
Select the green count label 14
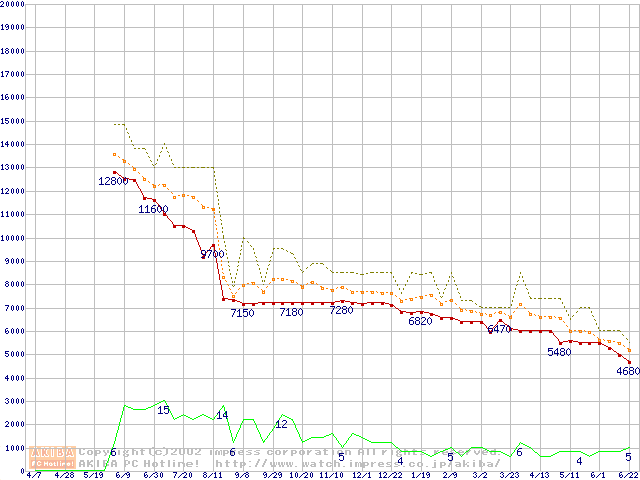[x=222, y=414]
